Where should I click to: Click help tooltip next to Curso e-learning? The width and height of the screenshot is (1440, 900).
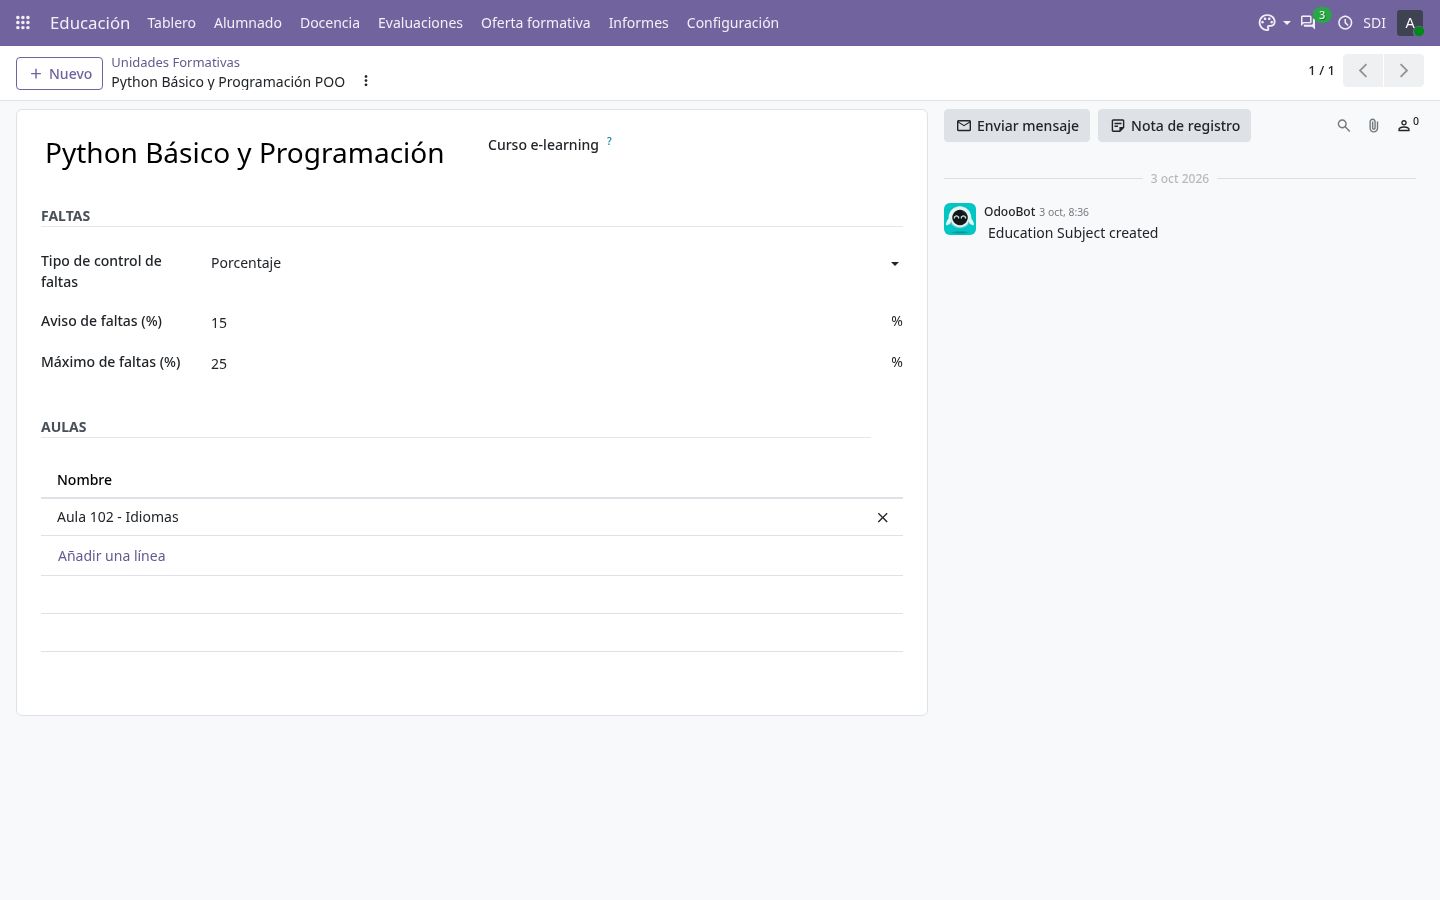[x=609, y=141]
